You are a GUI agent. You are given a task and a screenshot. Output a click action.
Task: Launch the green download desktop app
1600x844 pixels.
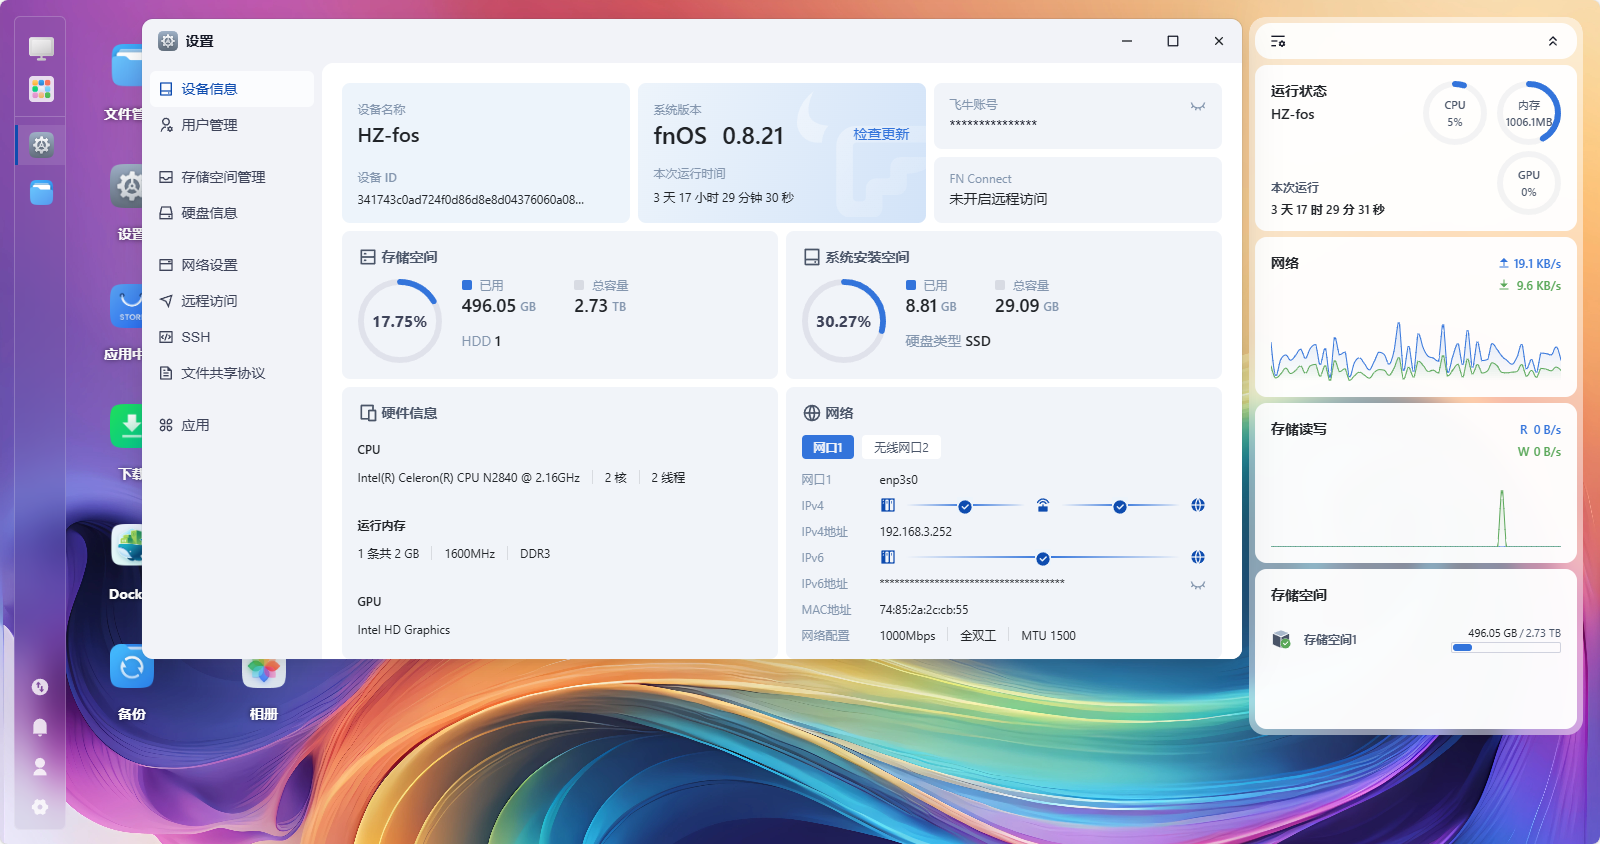(126, 426)
